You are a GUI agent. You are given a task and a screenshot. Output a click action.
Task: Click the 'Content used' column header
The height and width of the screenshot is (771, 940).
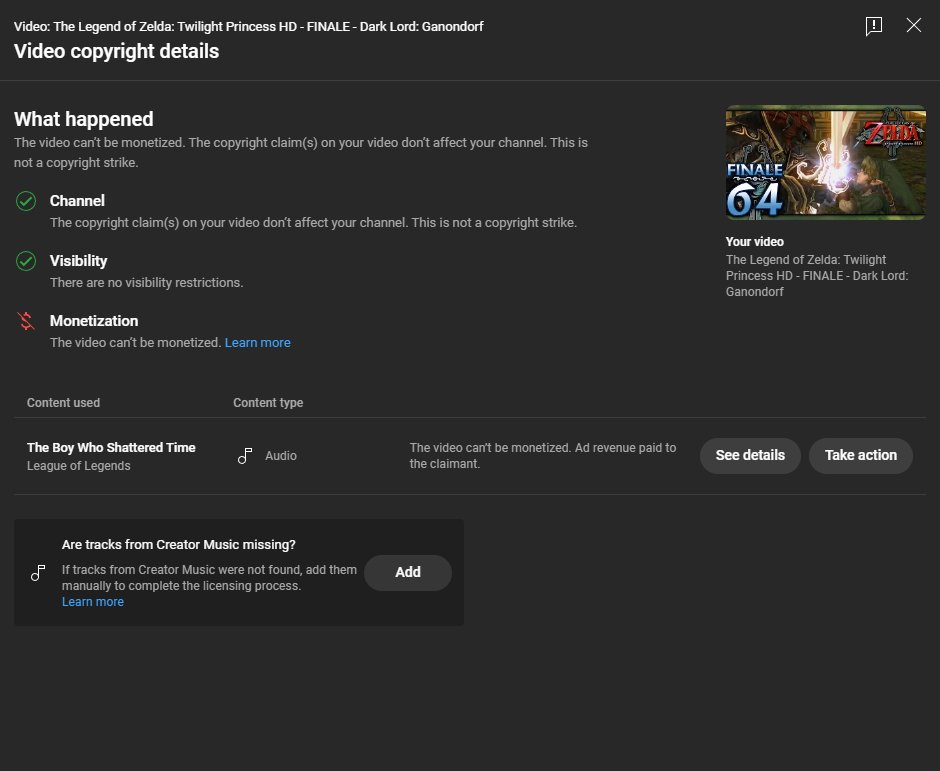64,403
